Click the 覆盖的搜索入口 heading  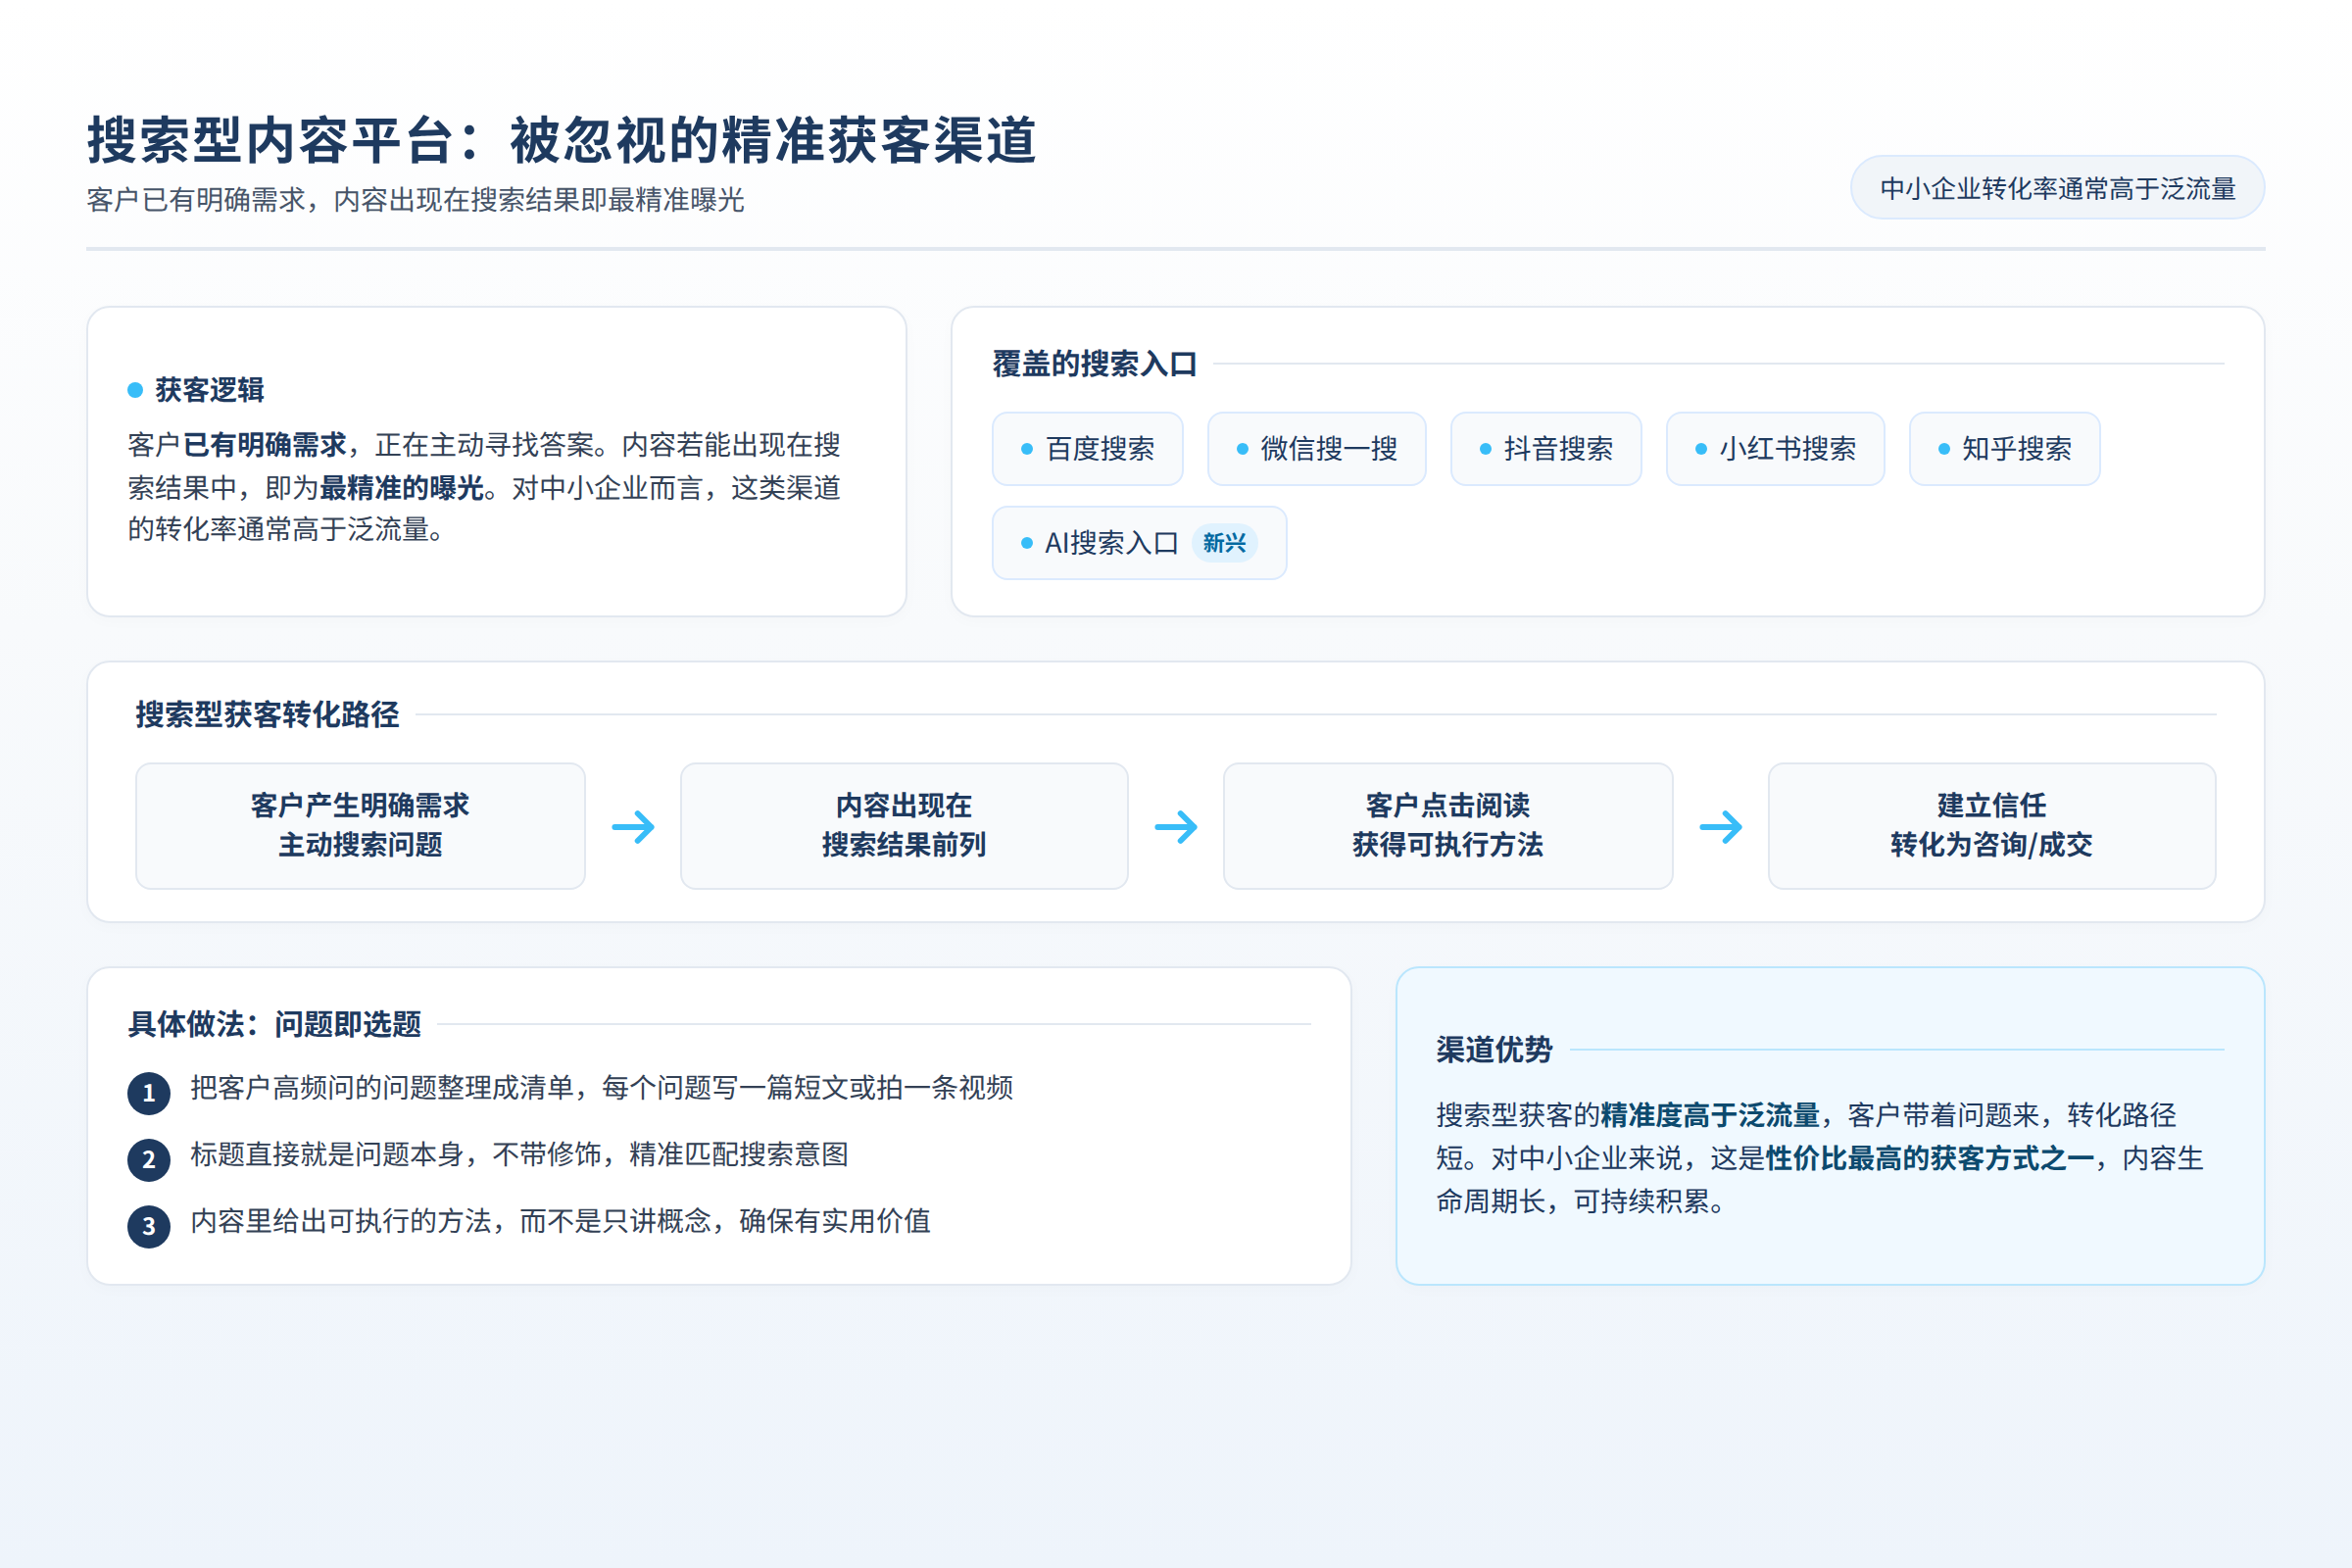tap(1095, 364)
